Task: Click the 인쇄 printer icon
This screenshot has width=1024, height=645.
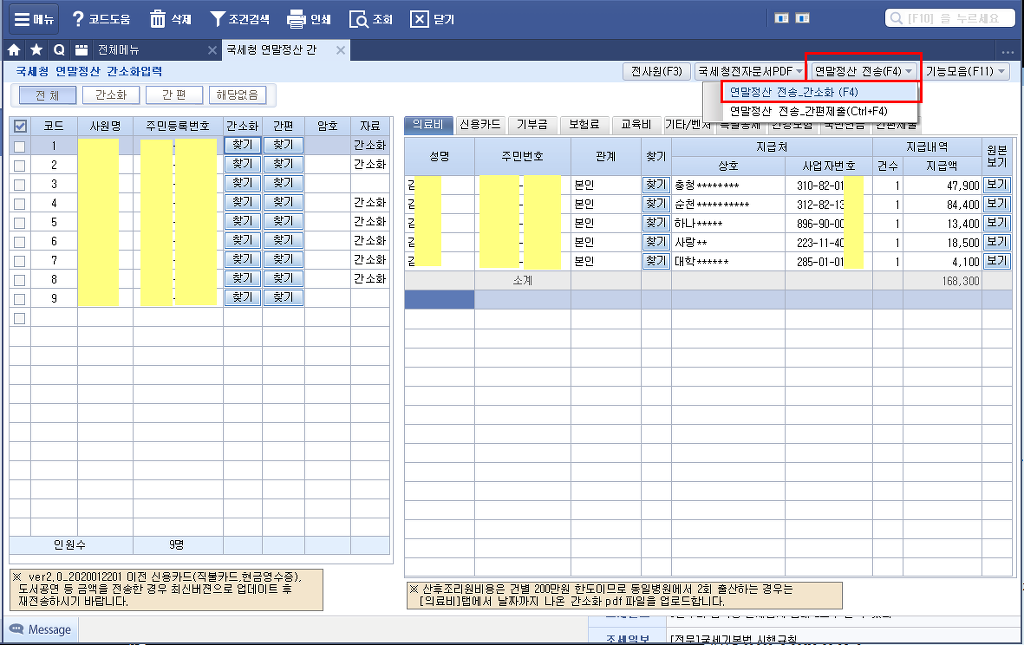Action: (x=295, y=19)
